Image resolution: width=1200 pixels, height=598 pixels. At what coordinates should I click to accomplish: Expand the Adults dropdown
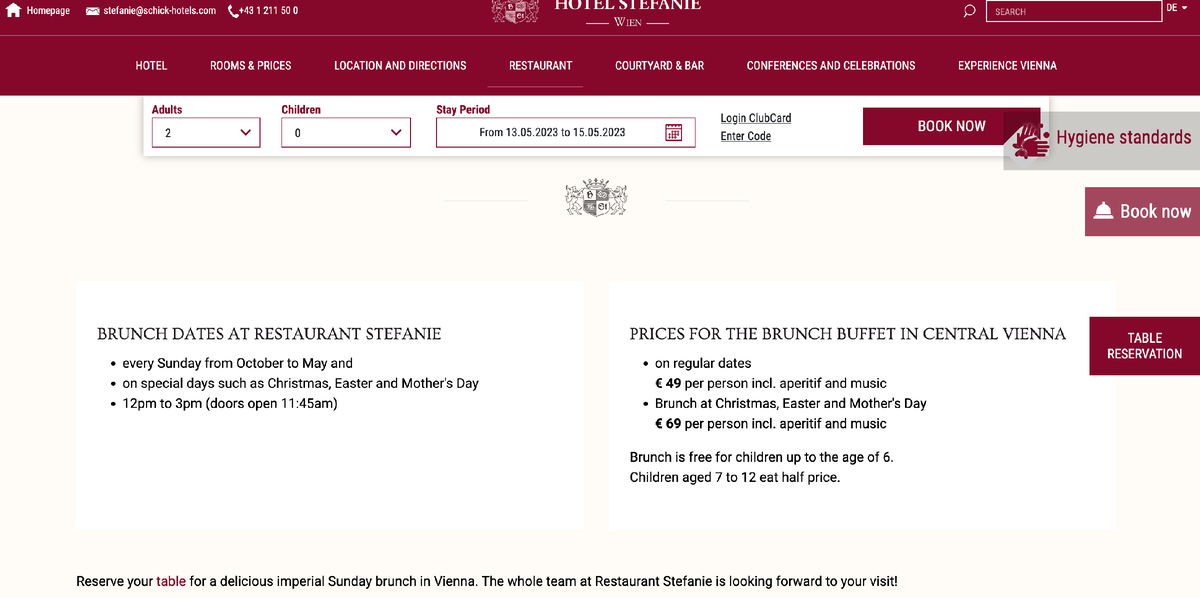206,132
